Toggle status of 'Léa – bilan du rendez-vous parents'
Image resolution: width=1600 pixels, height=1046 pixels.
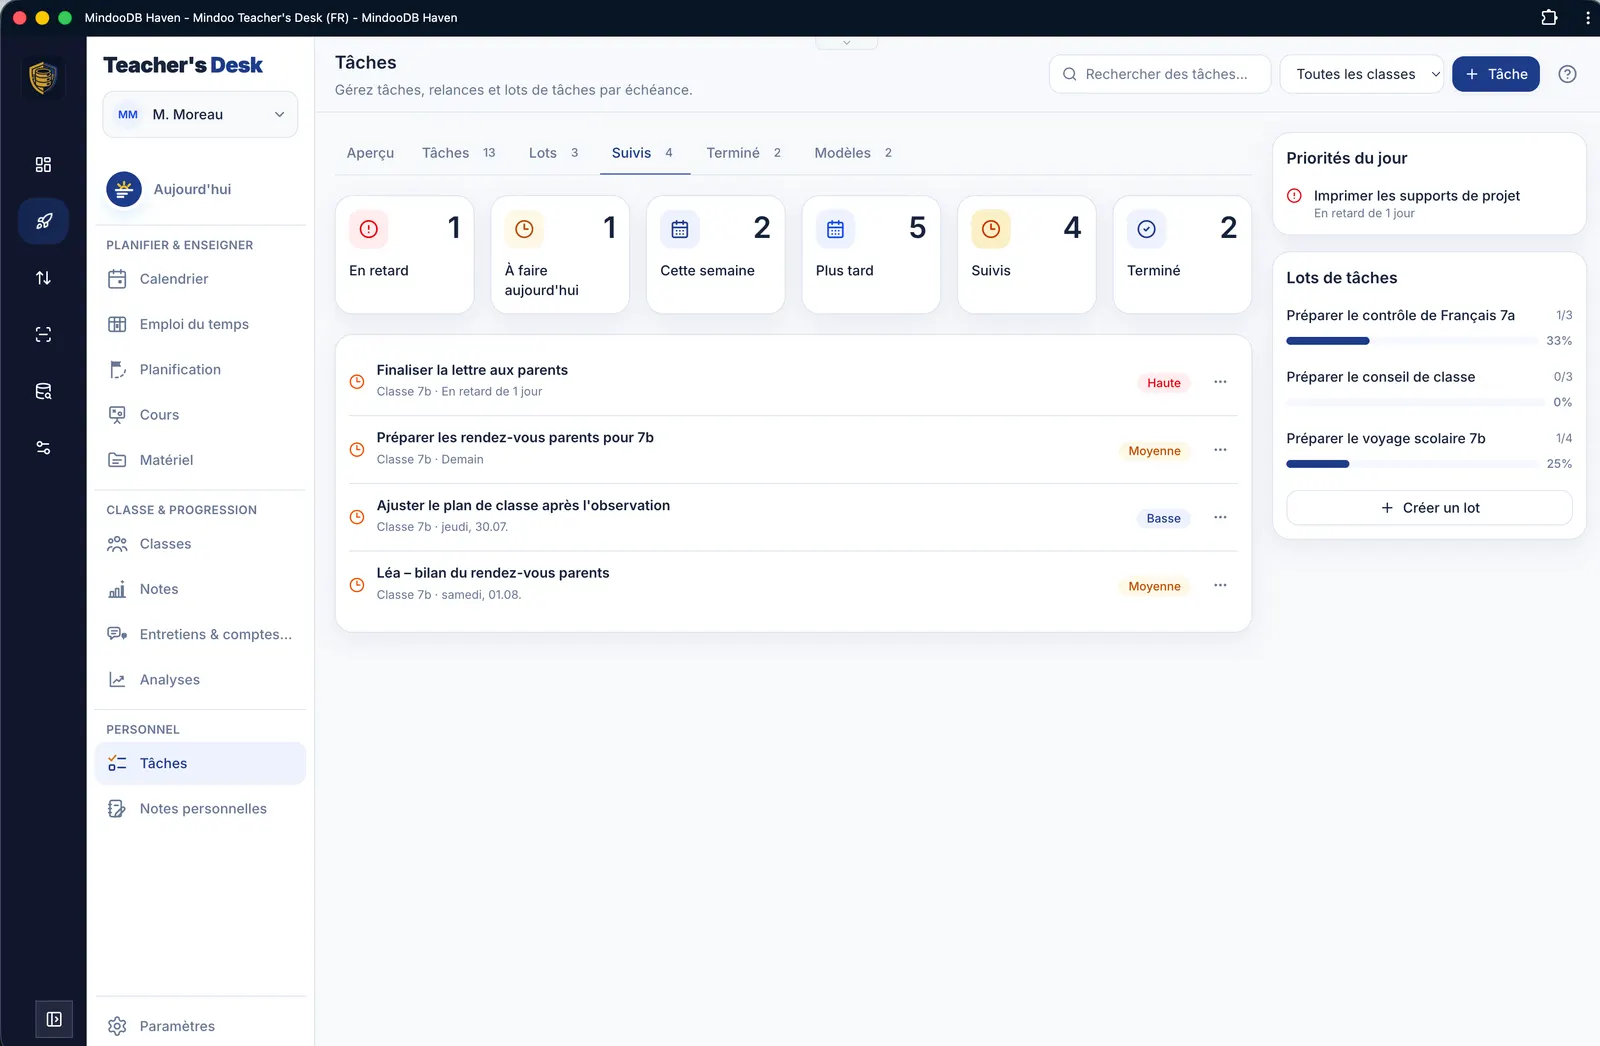click(x=356, y=584)
